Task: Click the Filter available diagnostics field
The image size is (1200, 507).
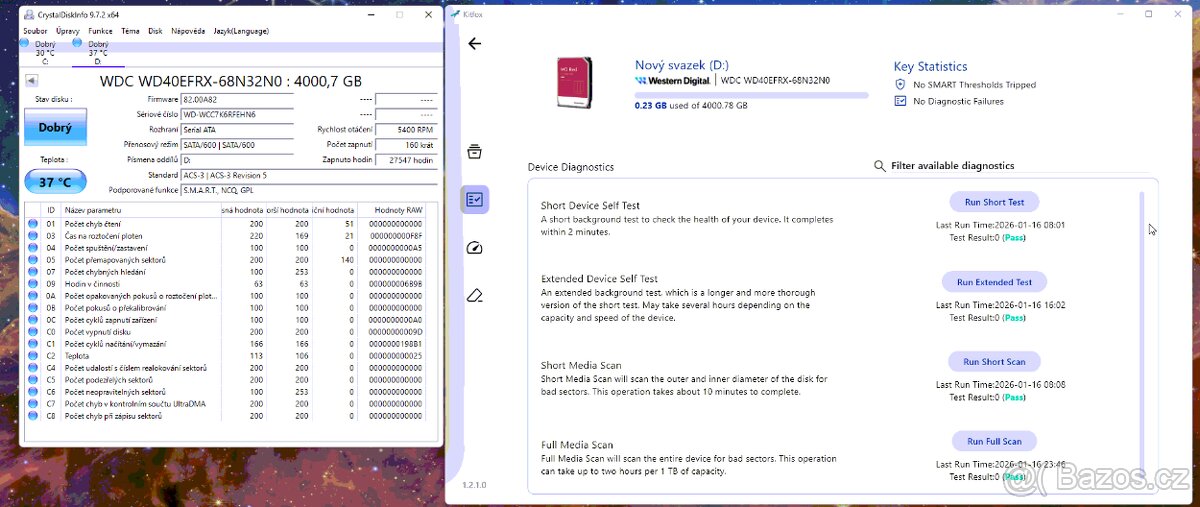Action: coord(952,166)
